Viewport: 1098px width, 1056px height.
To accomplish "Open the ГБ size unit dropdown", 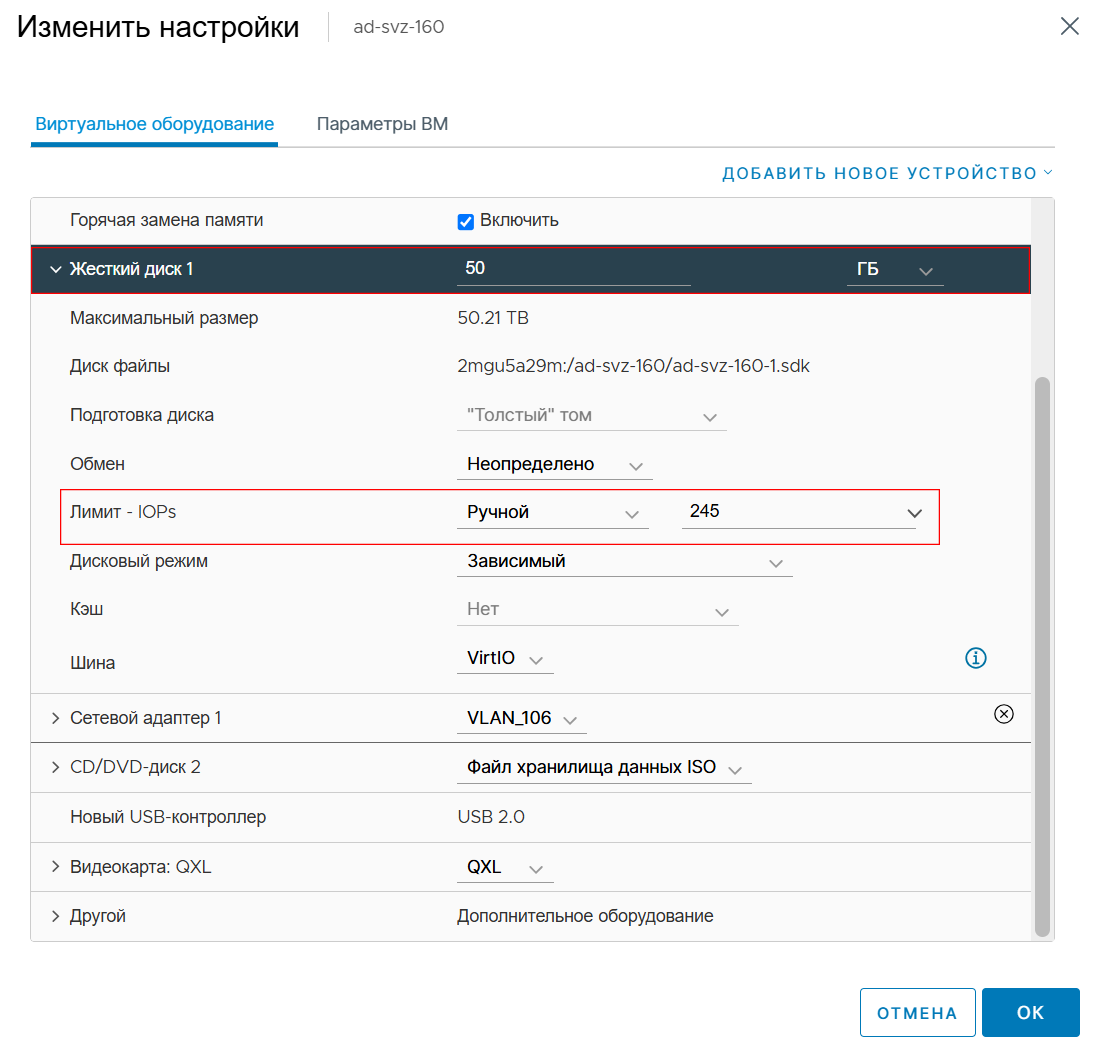I will [895, 270].
